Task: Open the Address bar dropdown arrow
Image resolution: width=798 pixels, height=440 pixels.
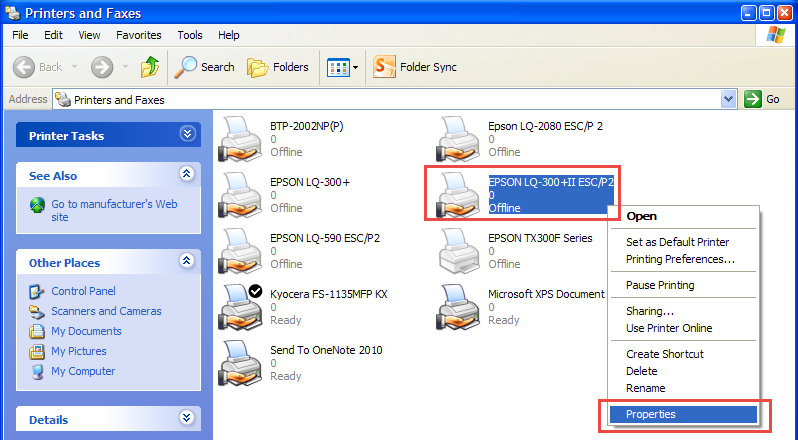Action: tap(728, 99)
